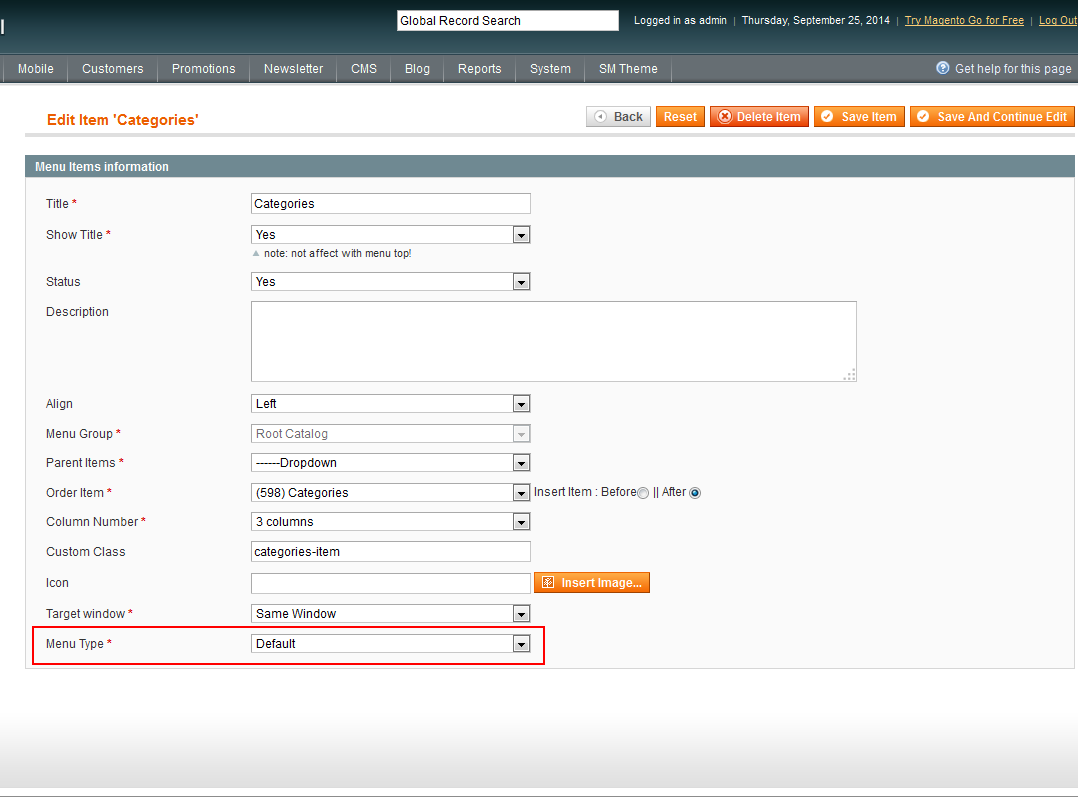The height and width of the screenshot is (797, 1078).
Task: Open the Menu Type dropdown
Action: 390,644
